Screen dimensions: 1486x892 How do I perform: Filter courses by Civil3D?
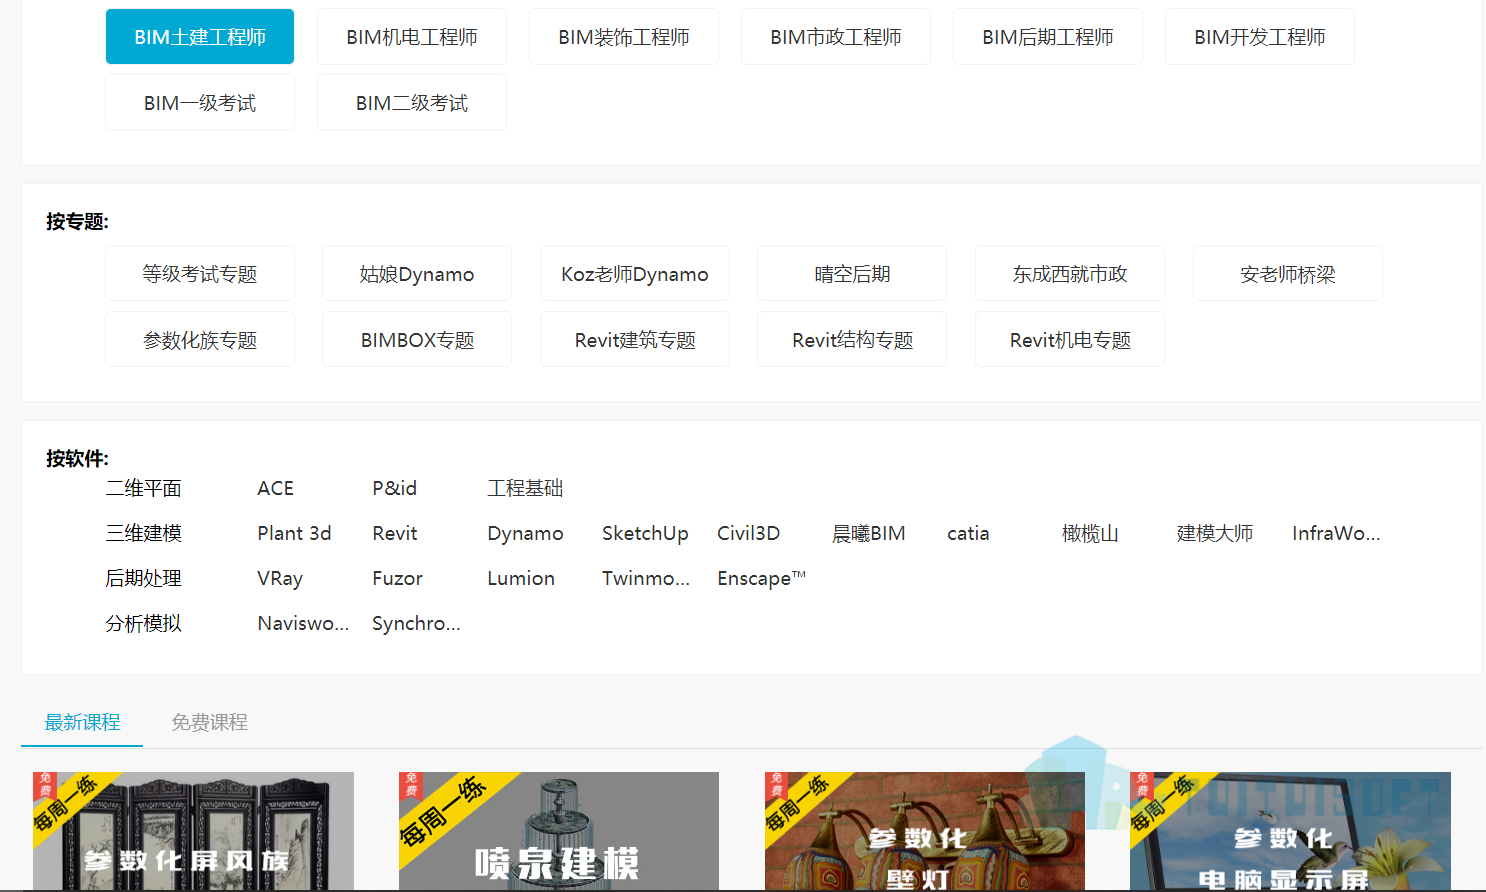coord(748,533)
